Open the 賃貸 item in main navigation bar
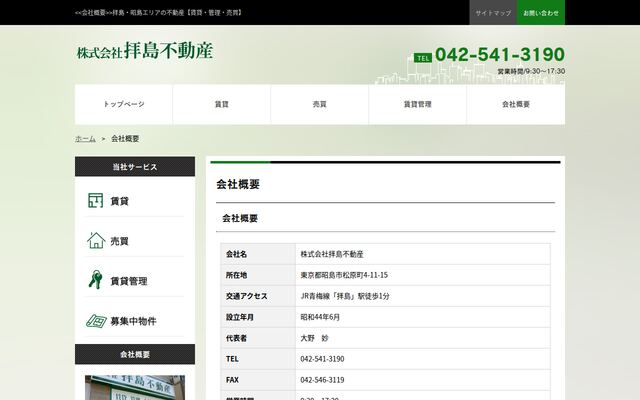Viewport: 640px width, 400px height. (x=222, y=104)
